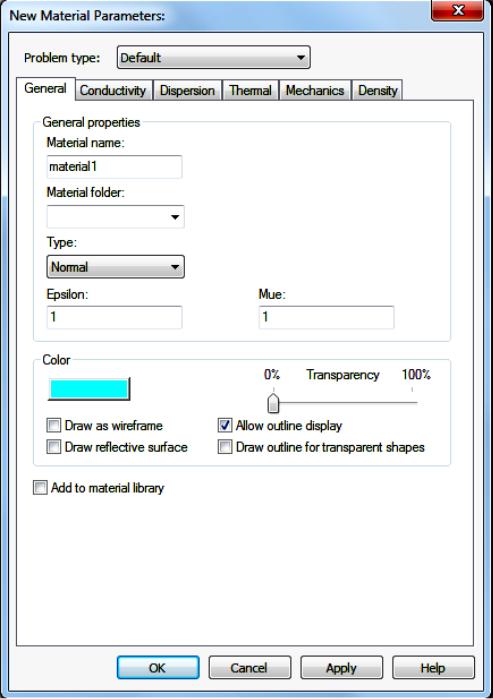This screenshot has height=699, width=493.
Task: Click the Mue value field
Action: (x=326, y=317)
